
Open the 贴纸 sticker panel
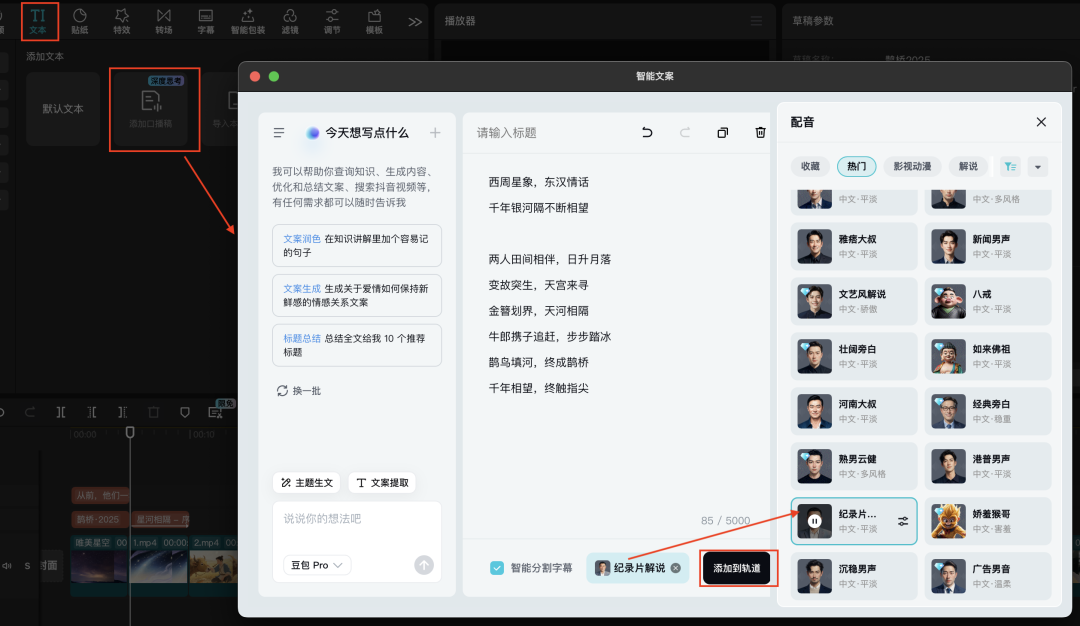(82, 20)
